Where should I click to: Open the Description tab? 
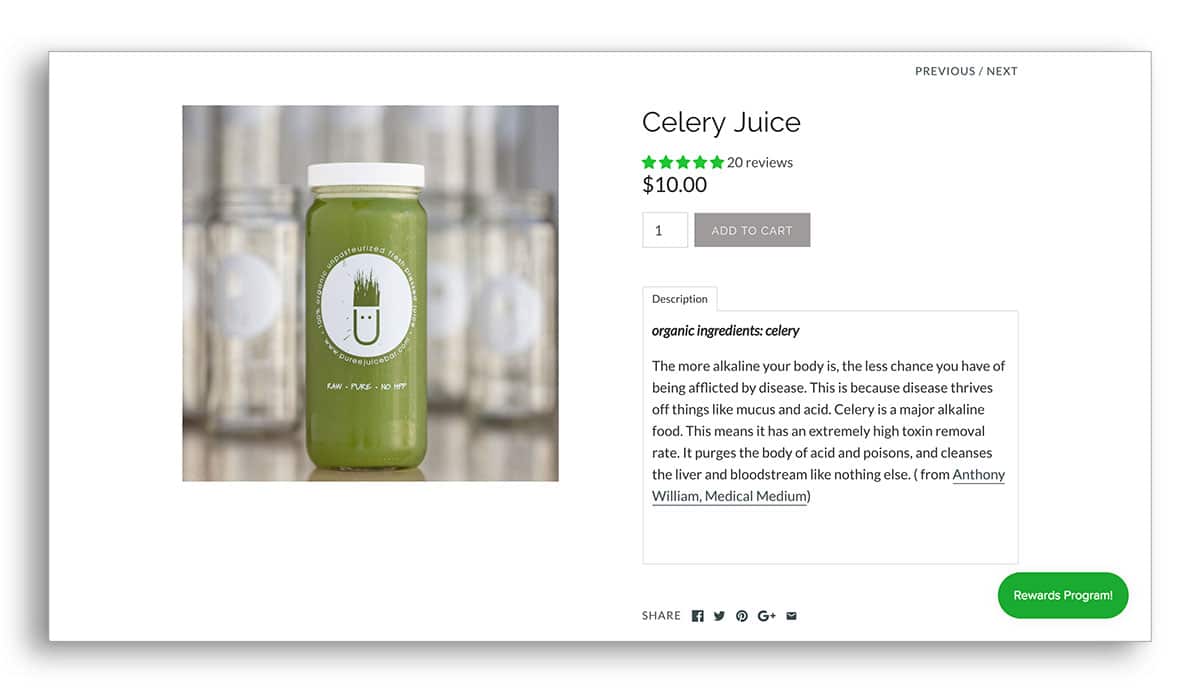[680, 299]
